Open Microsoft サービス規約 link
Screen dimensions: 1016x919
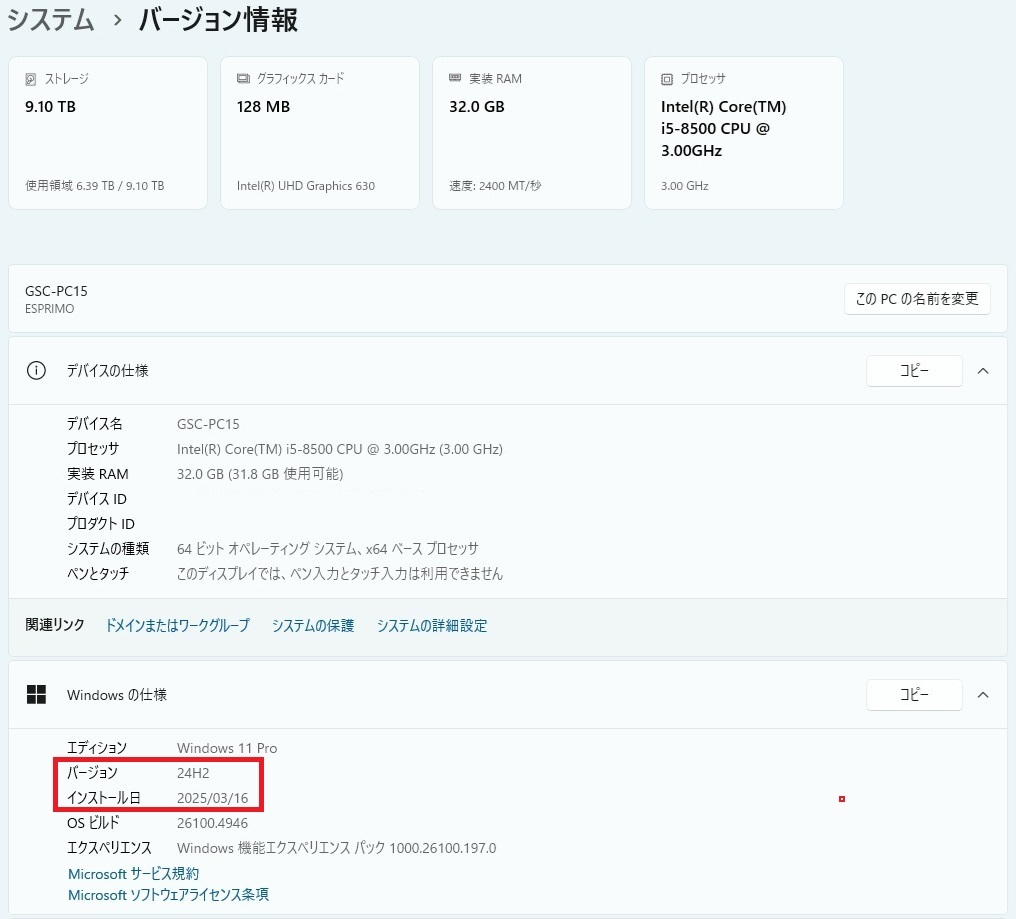tap(133, 874)
